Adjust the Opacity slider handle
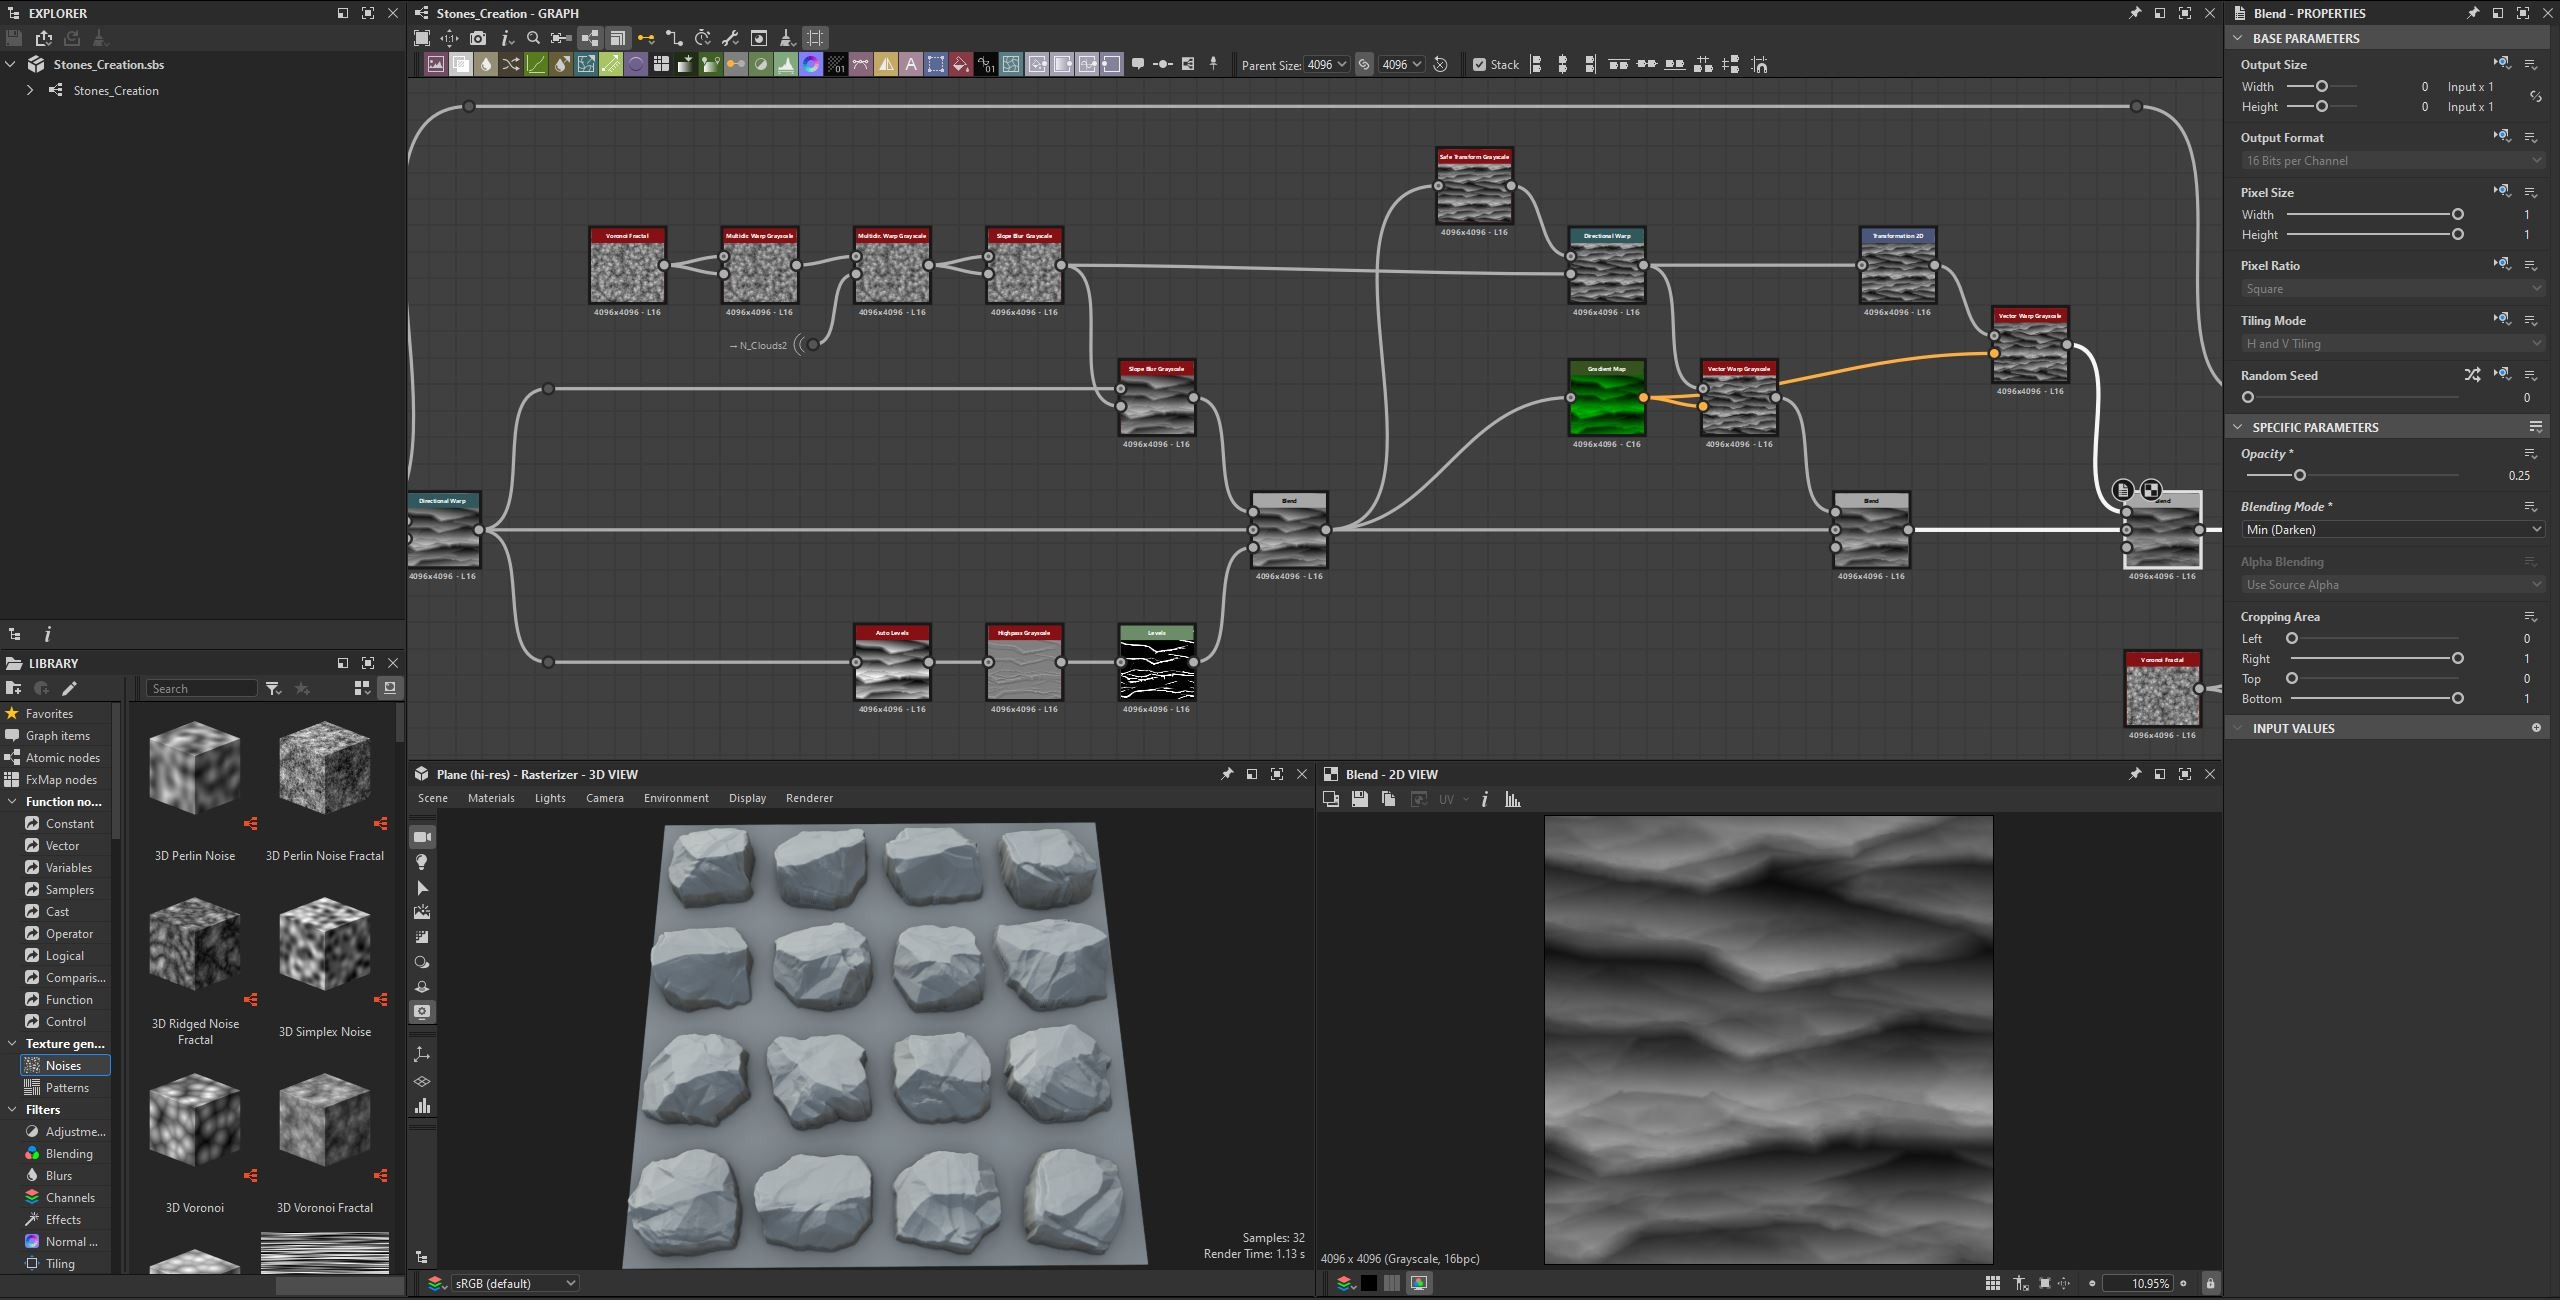This screenshot has width=2560, height=1300. point(2300,476)
